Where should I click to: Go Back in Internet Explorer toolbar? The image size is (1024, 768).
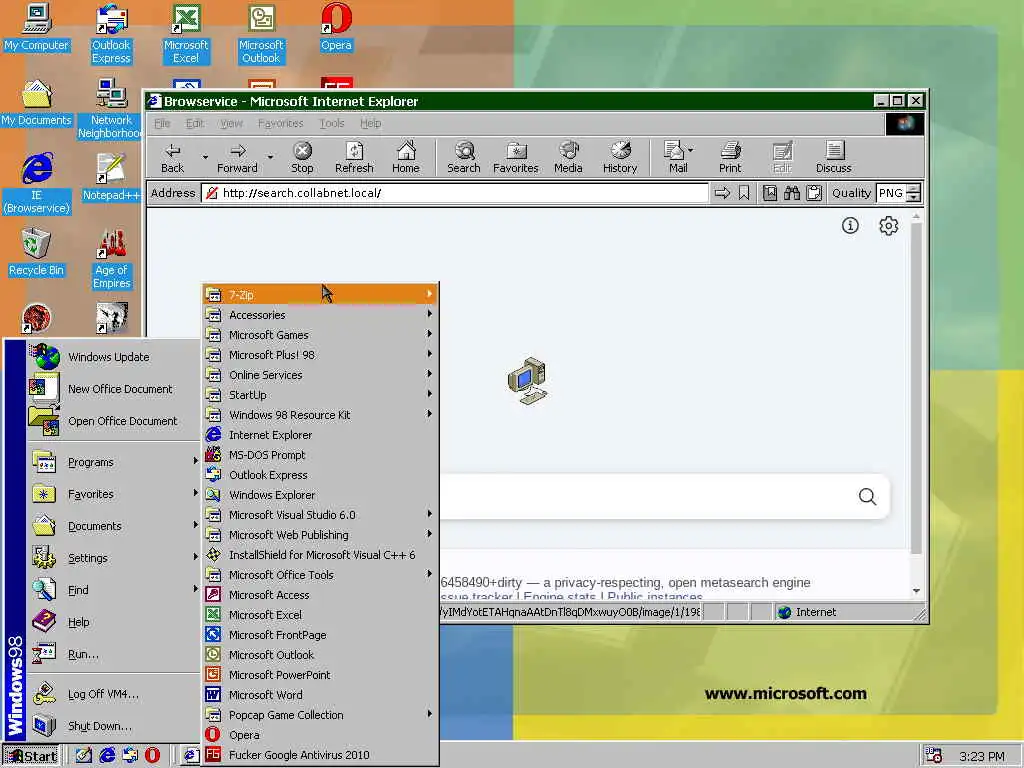(x=172, y=157)
